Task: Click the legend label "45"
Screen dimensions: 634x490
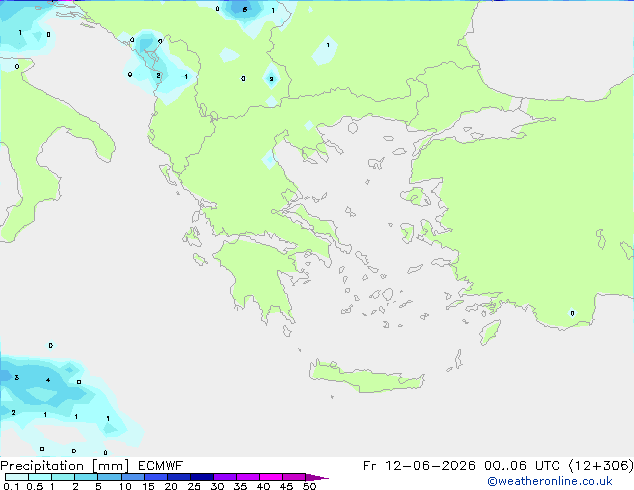Action: pyautogui.click(x=286, y=486)
